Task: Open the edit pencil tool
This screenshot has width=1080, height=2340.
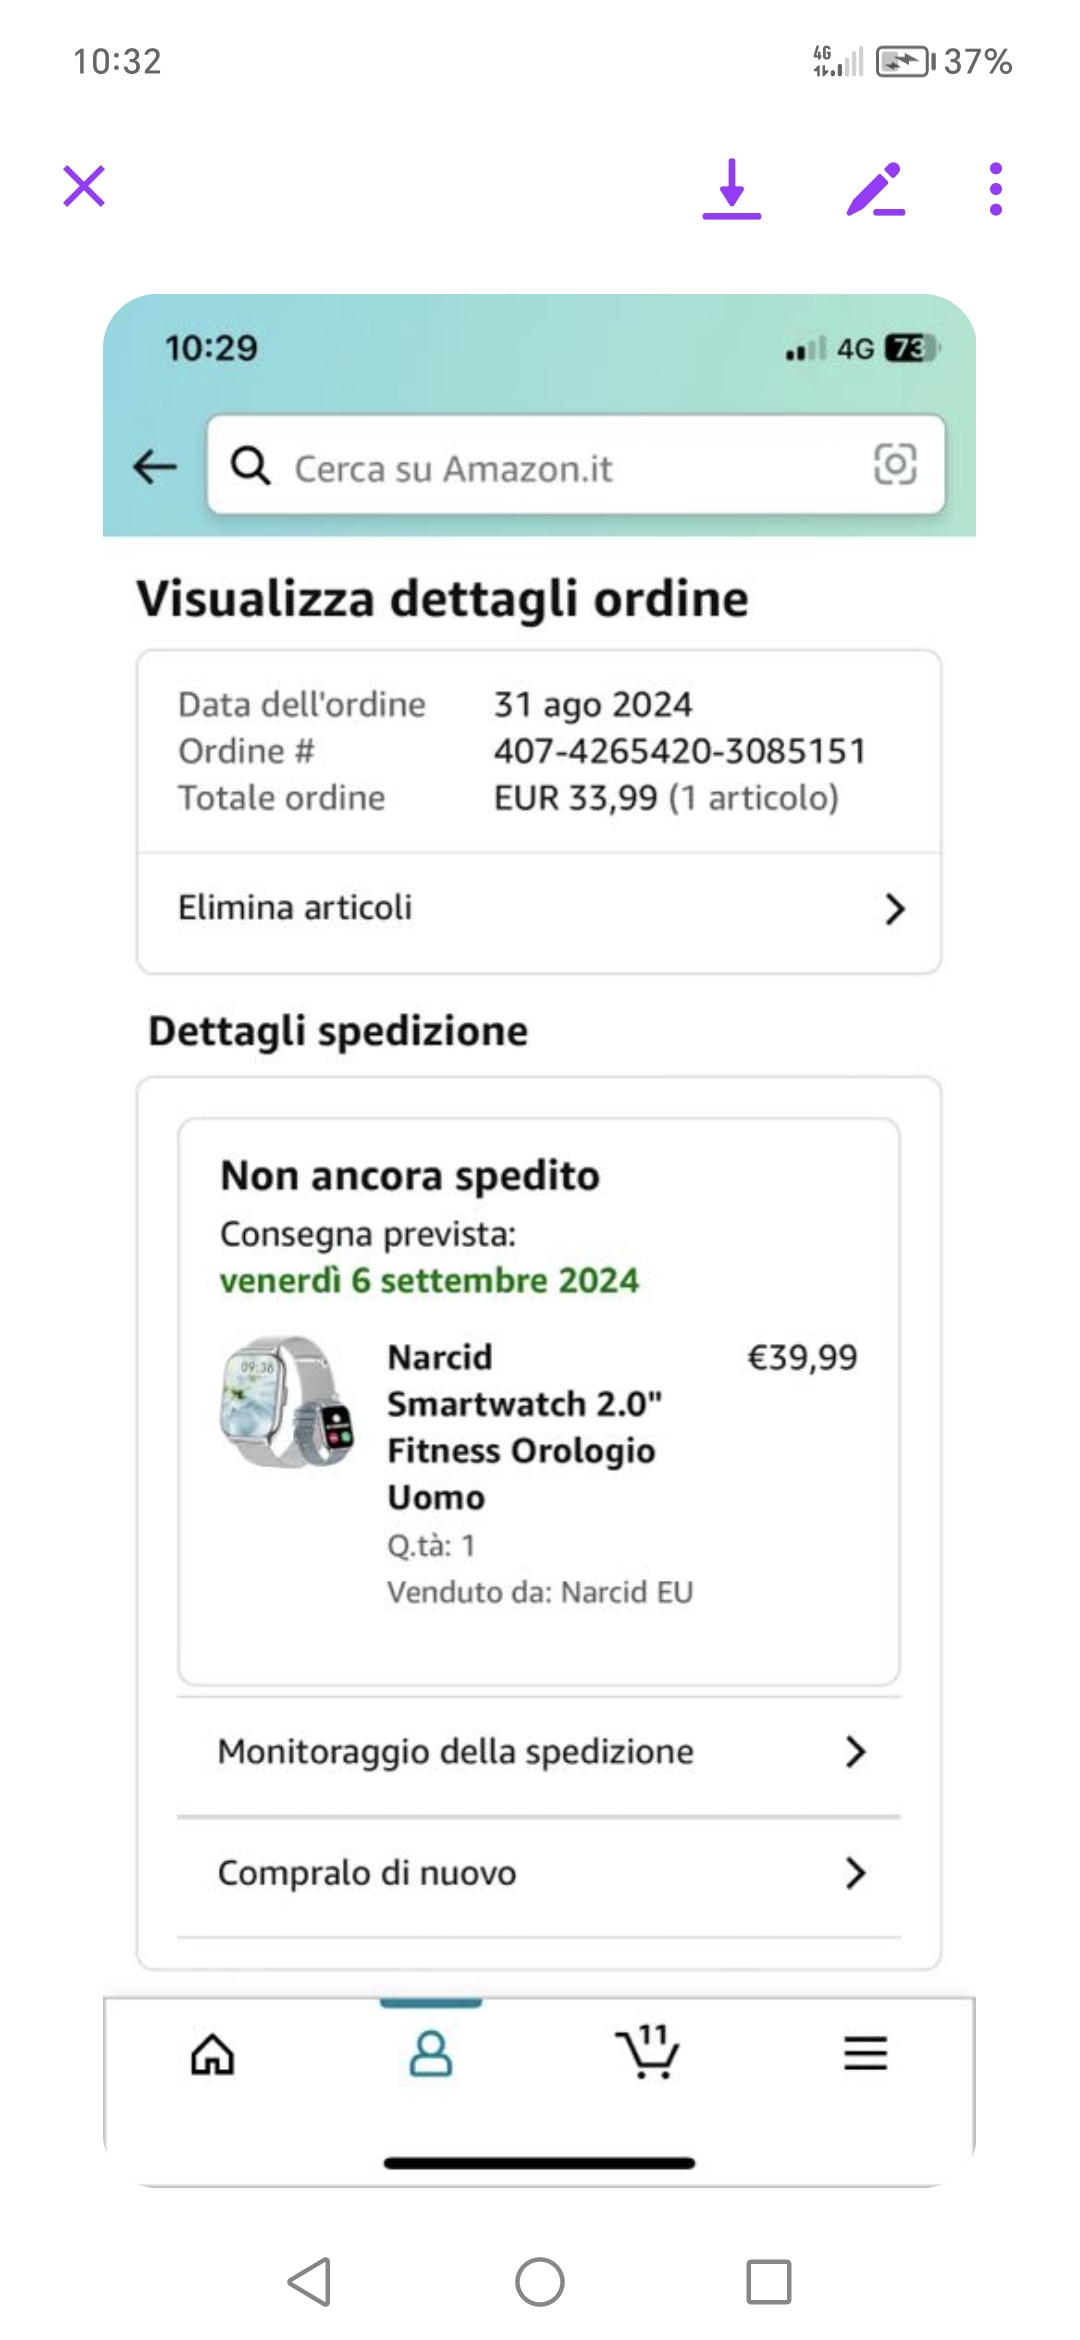Action: (x=876, y=189)
